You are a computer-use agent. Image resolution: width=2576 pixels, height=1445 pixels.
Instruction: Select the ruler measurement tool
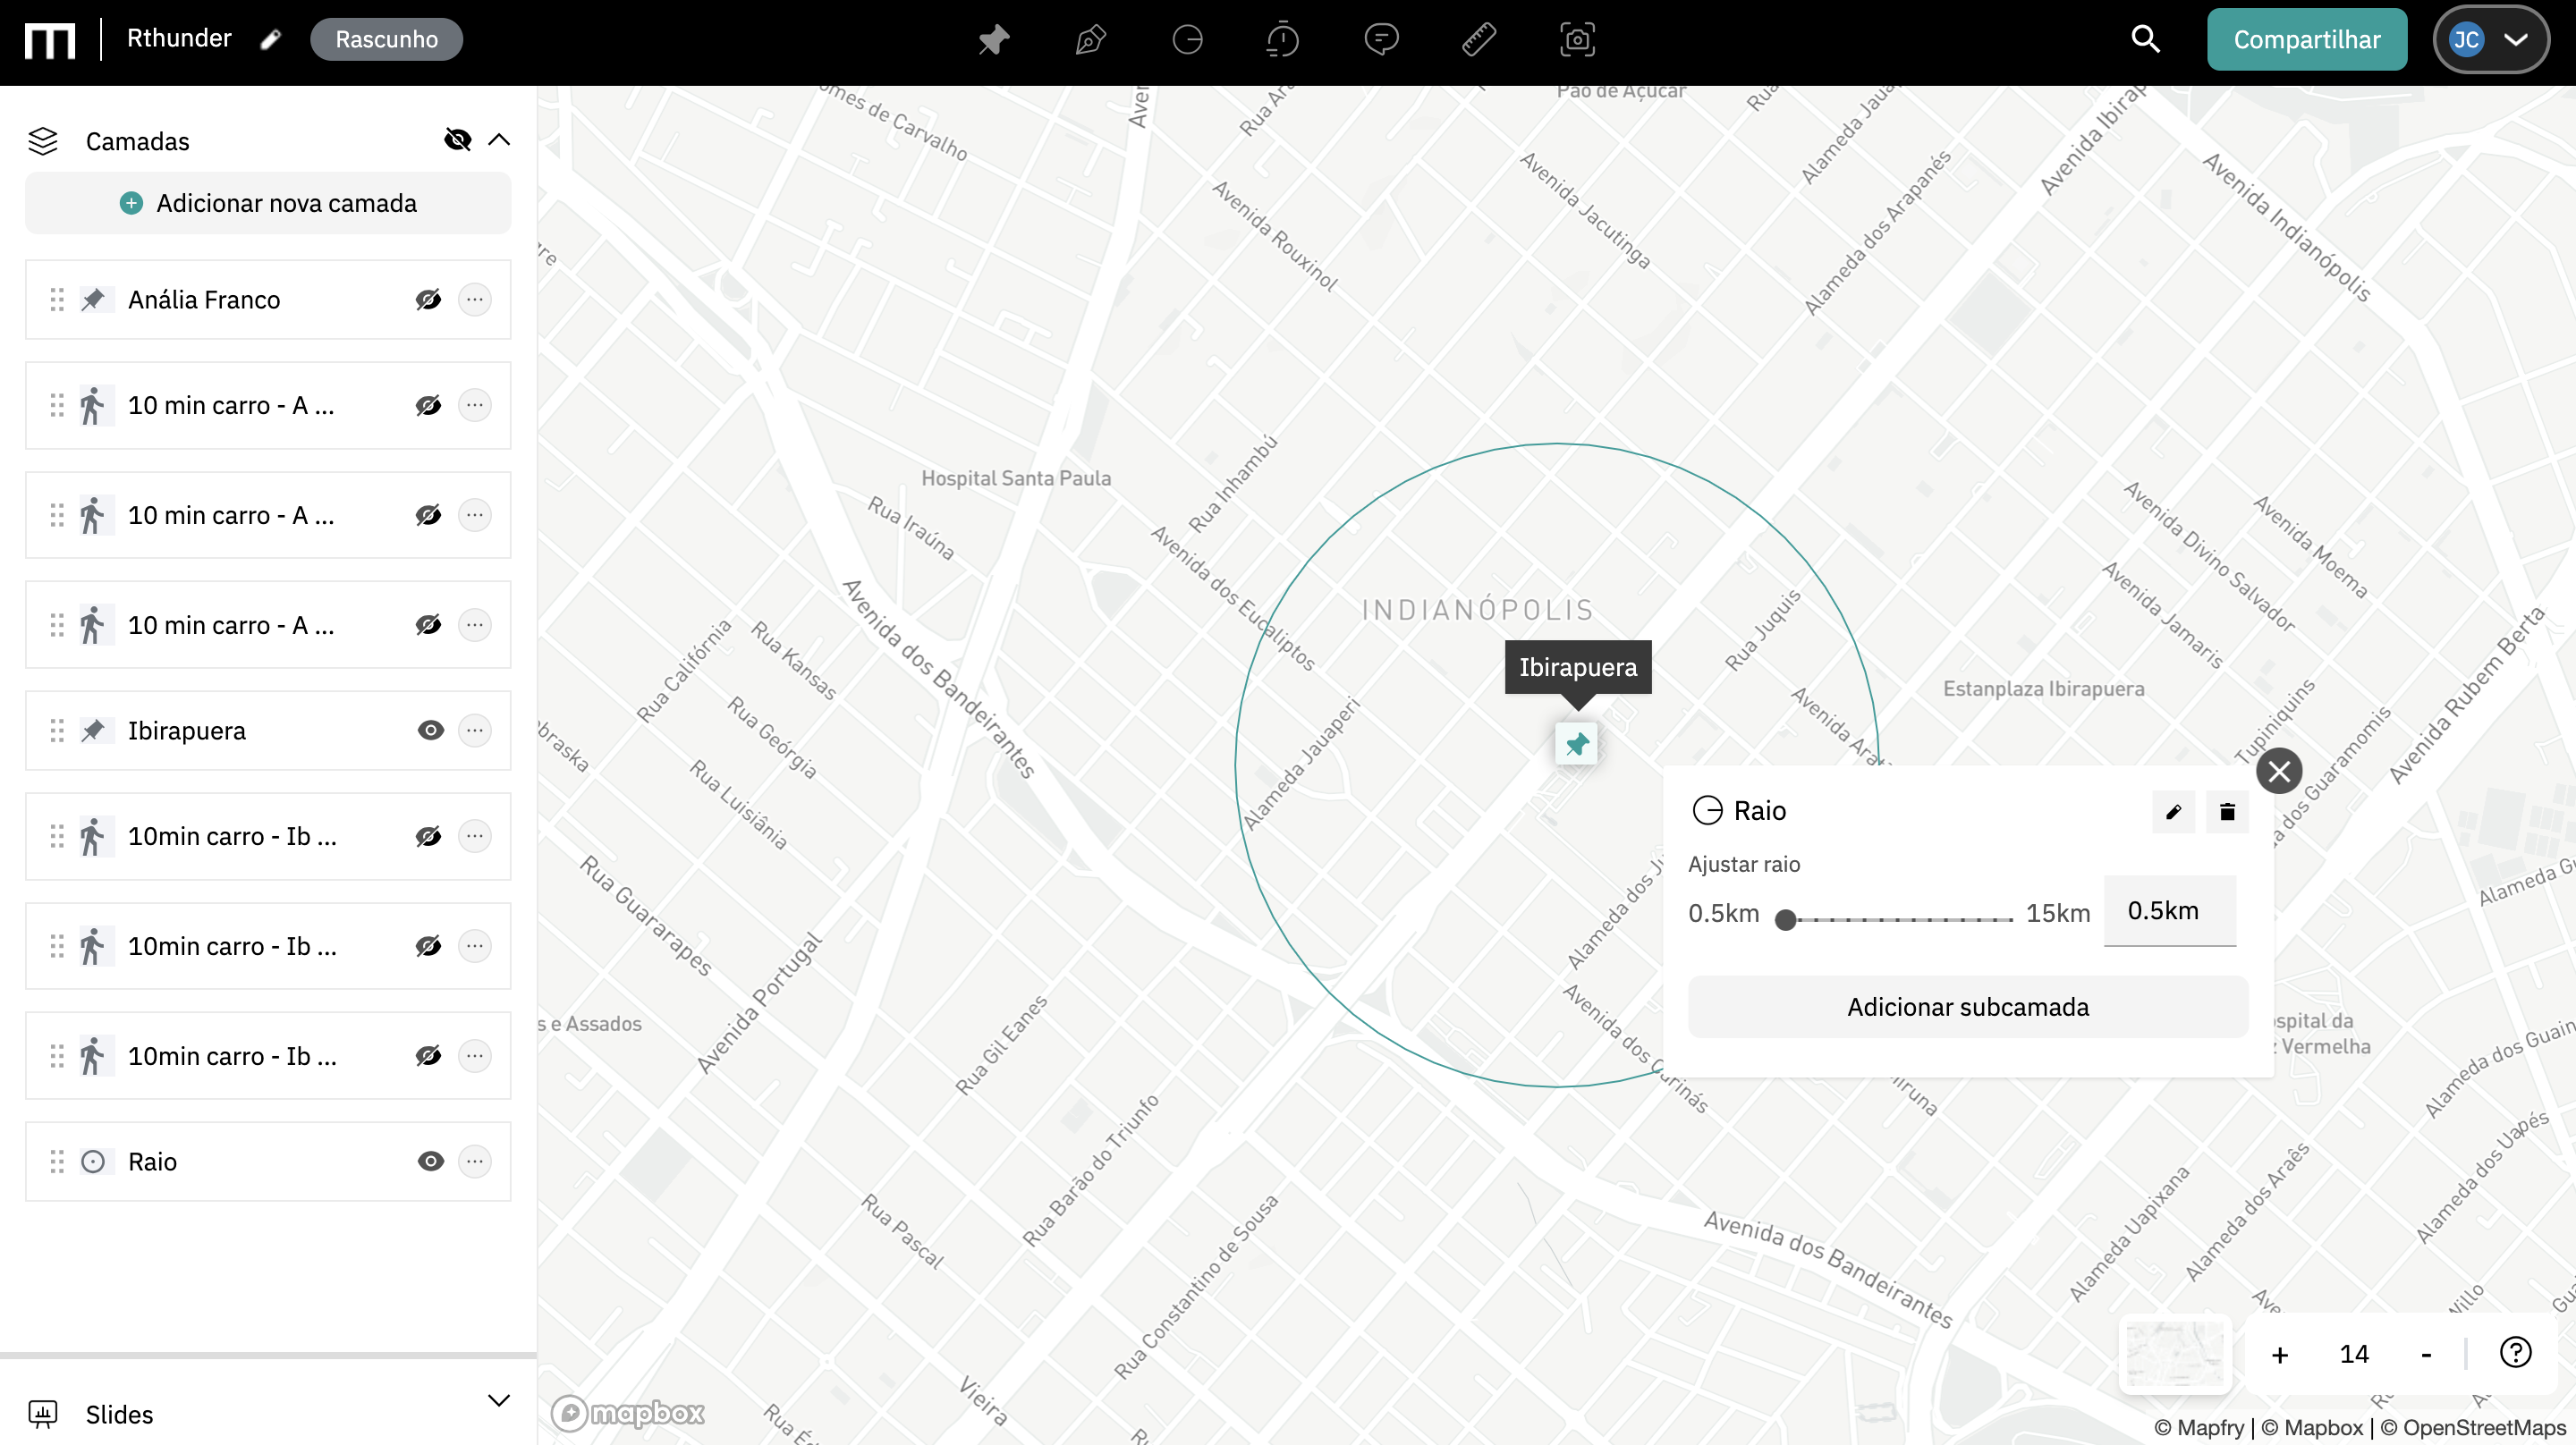(1478, 40)
